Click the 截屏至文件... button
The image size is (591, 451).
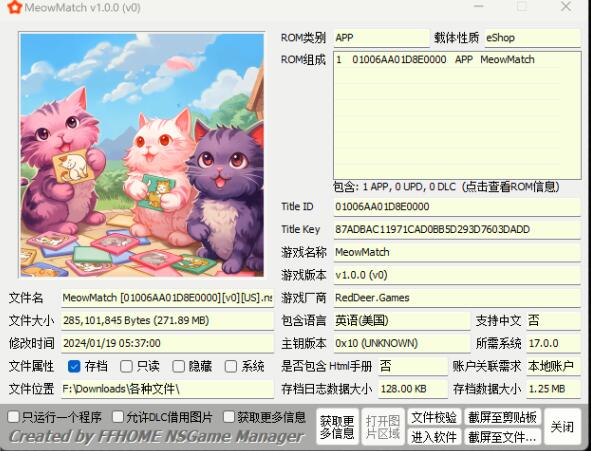[502, 437]
